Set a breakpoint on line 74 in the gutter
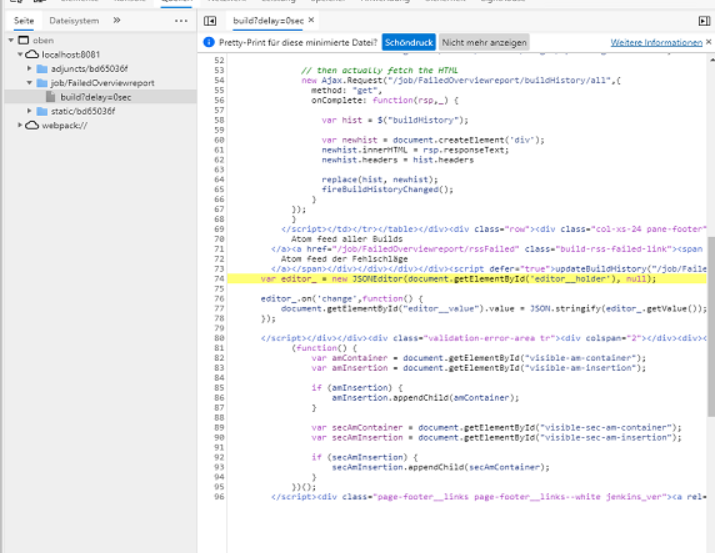Image resolution: width=715 pixels, height=553 pixels. pyautogui.click(x=219, y=279)
